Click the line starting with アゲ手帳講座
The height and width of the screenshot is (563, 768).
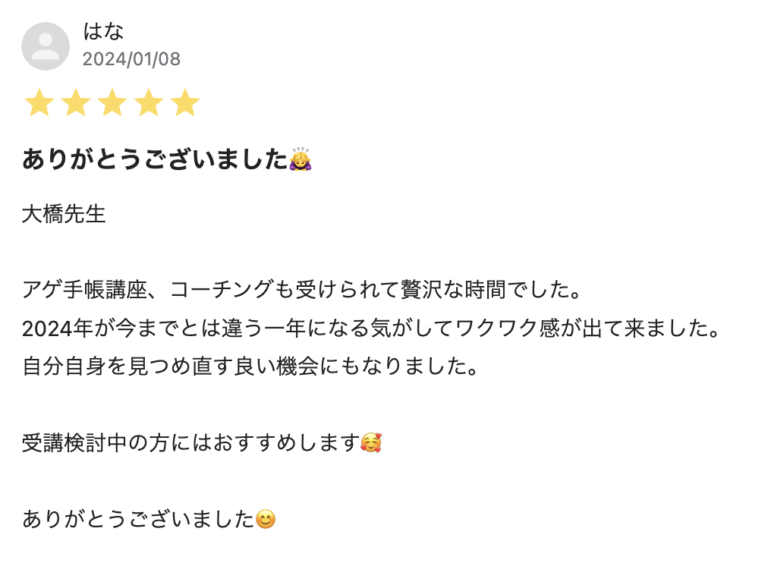[x=301, y=291]
